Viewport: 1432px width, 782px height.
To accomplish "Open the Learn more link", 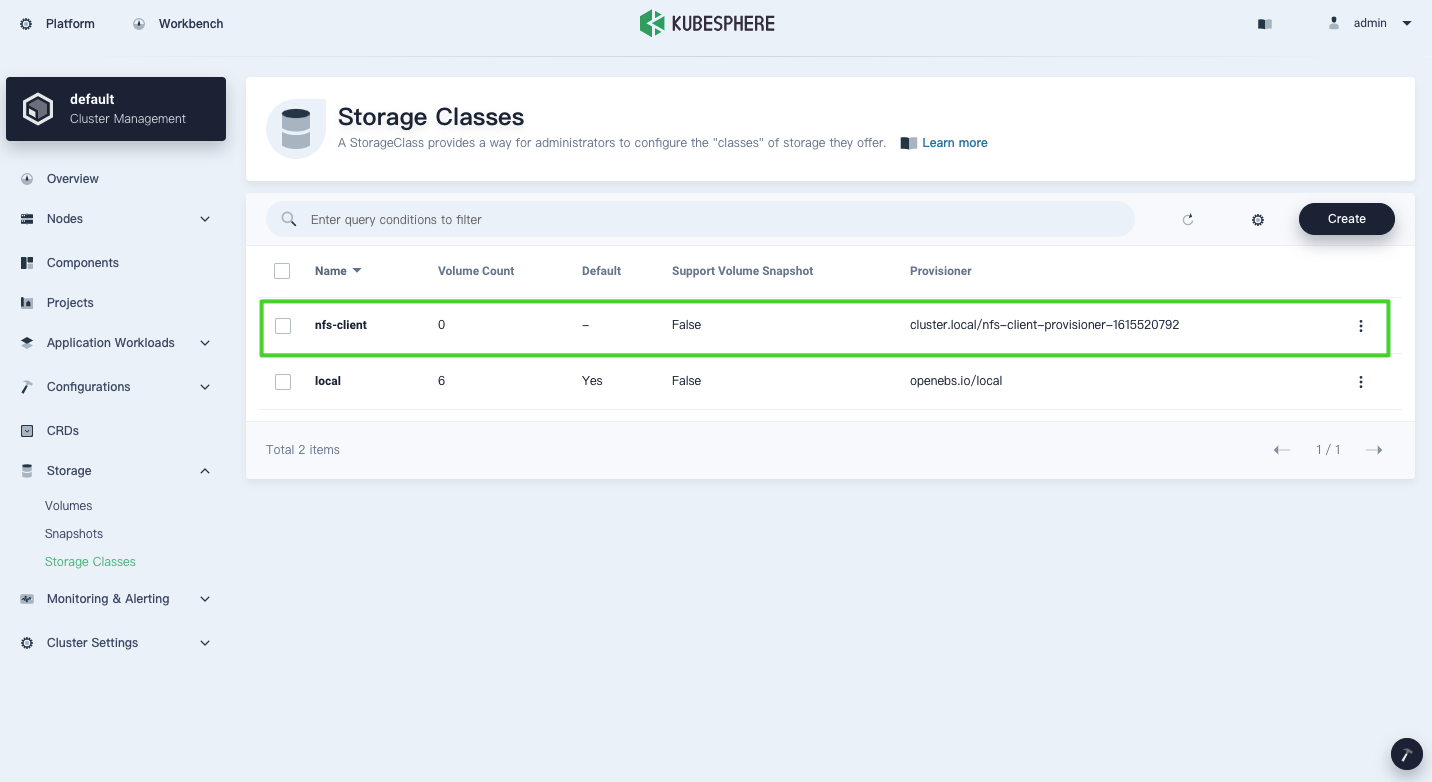I will 954,142.
